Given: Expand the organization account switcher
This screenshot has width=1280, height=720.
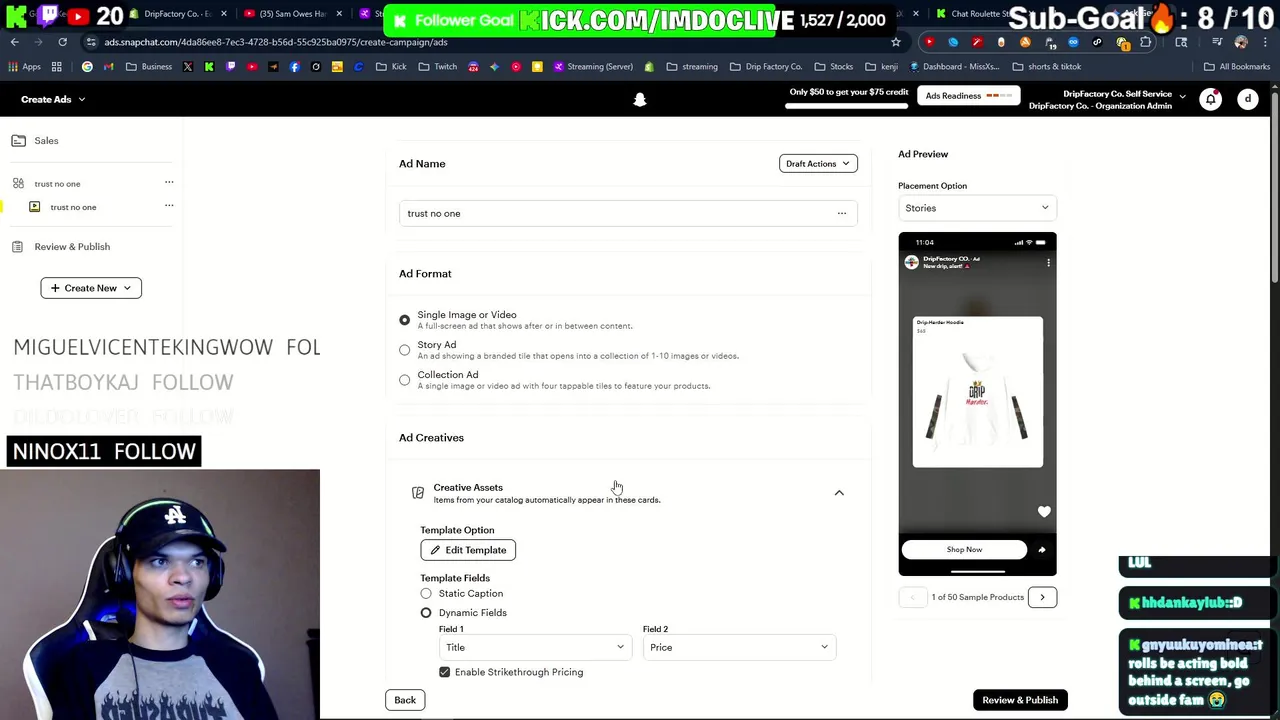Looking at the screenshot, I should (1182, 97).
